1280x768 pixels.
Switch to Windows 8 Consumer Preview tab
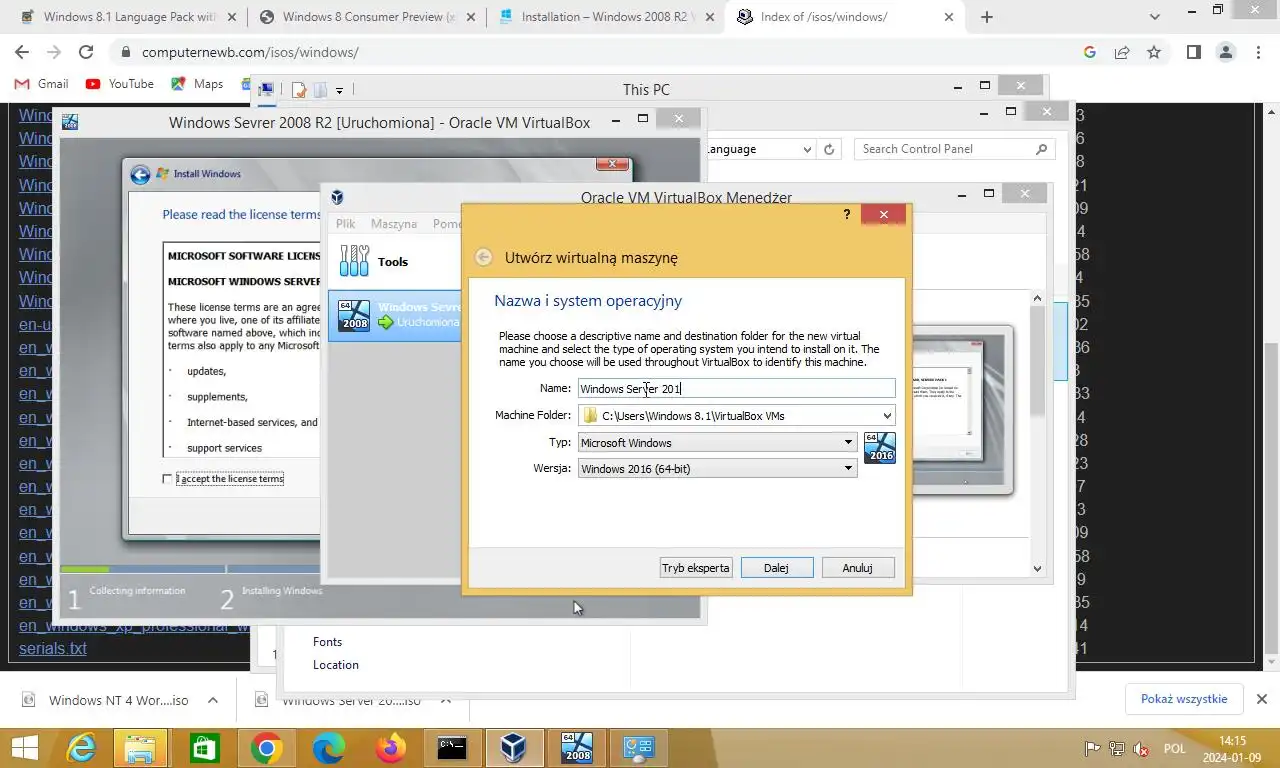point(366,17)
